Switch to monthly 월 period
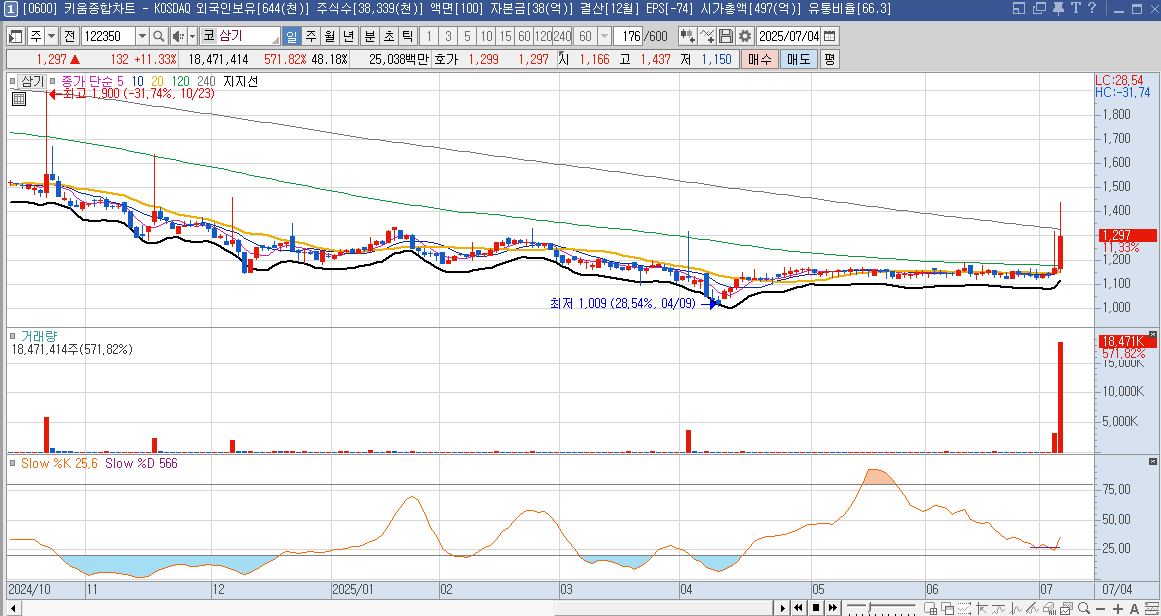The width and height of the screenshot is (1161, 616). (x=329, y=36)
